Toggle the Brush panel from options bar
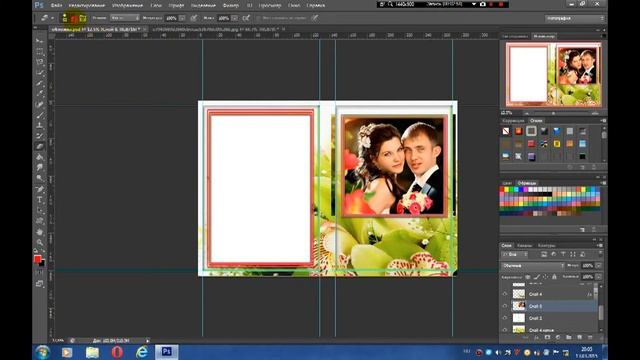This screenshot has height=360, width=640. click(x=82, y=18)
